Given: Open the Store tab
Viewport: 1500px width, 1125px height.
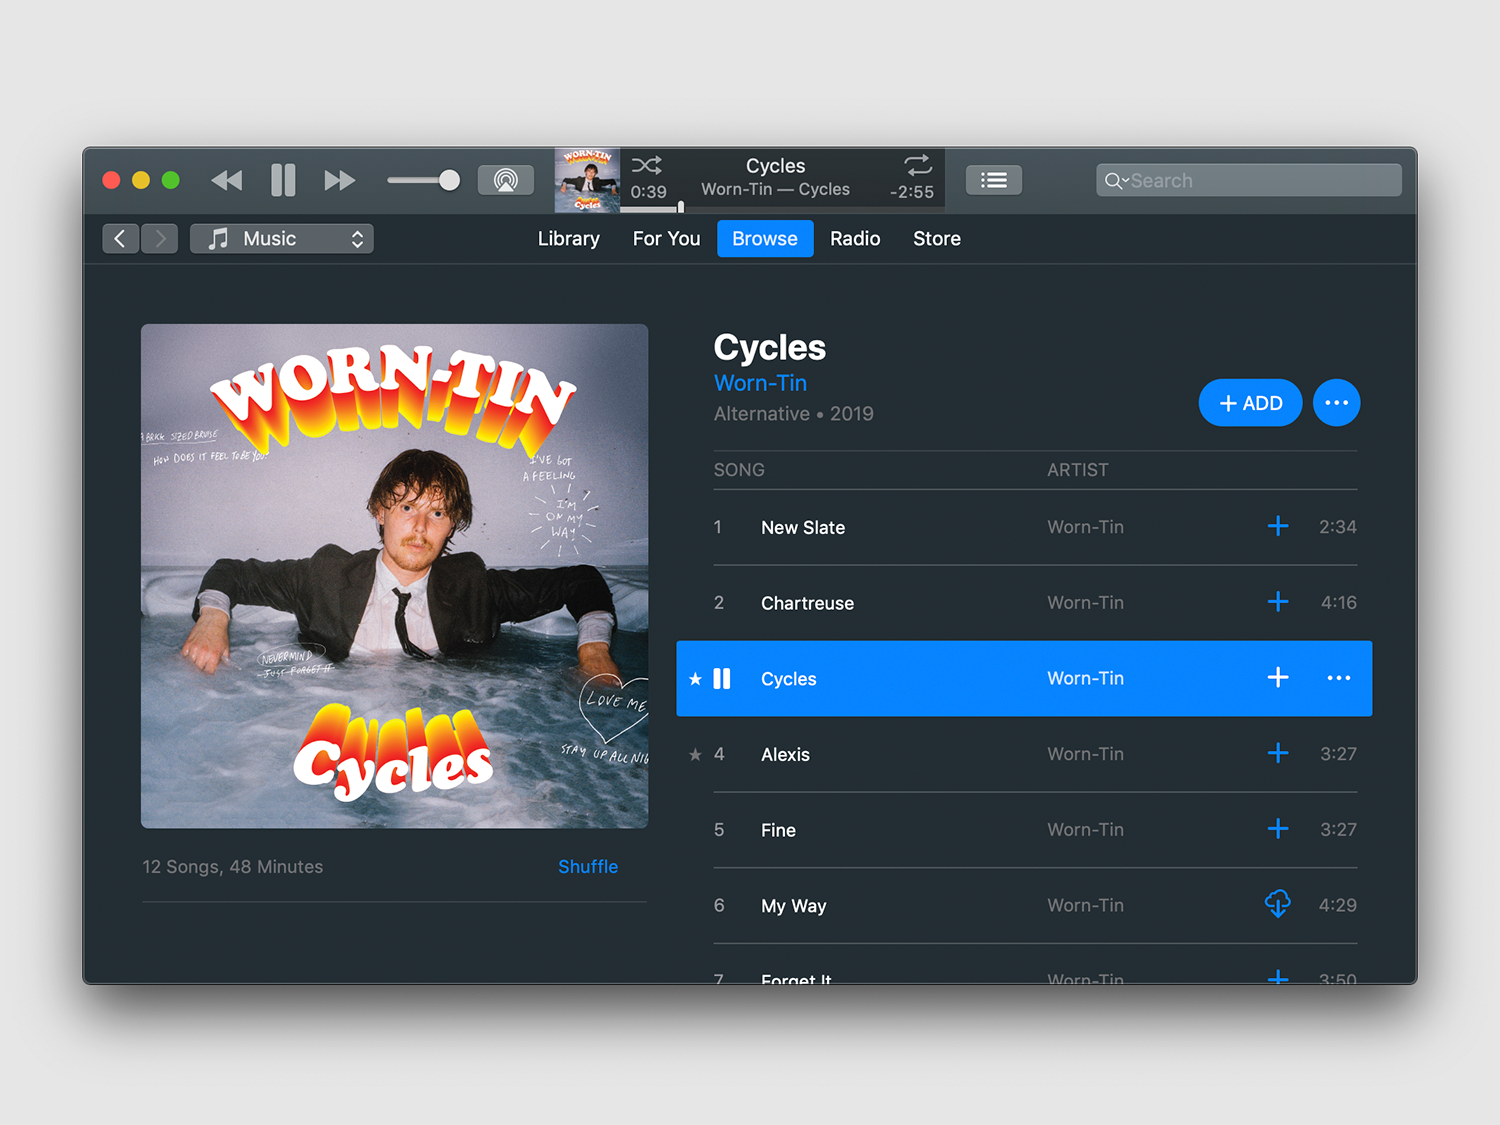Looking at the screenshot, I should (937, 238).
